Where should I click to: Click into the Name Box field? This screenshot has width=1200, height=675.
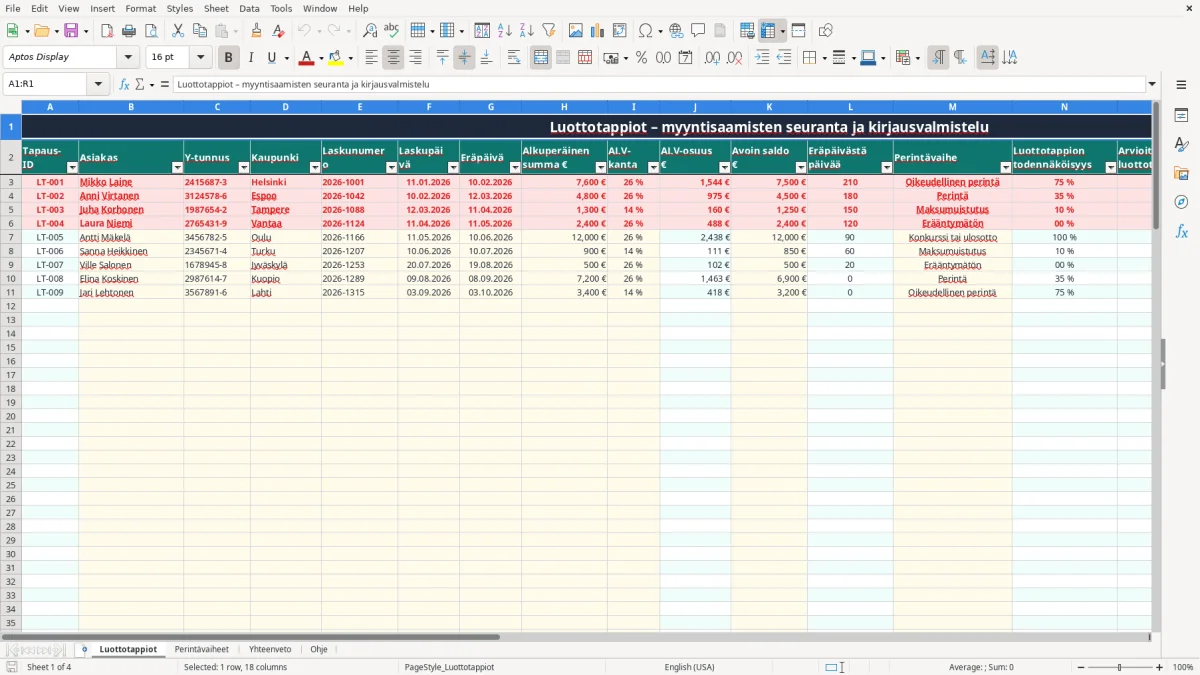[47, 85]
